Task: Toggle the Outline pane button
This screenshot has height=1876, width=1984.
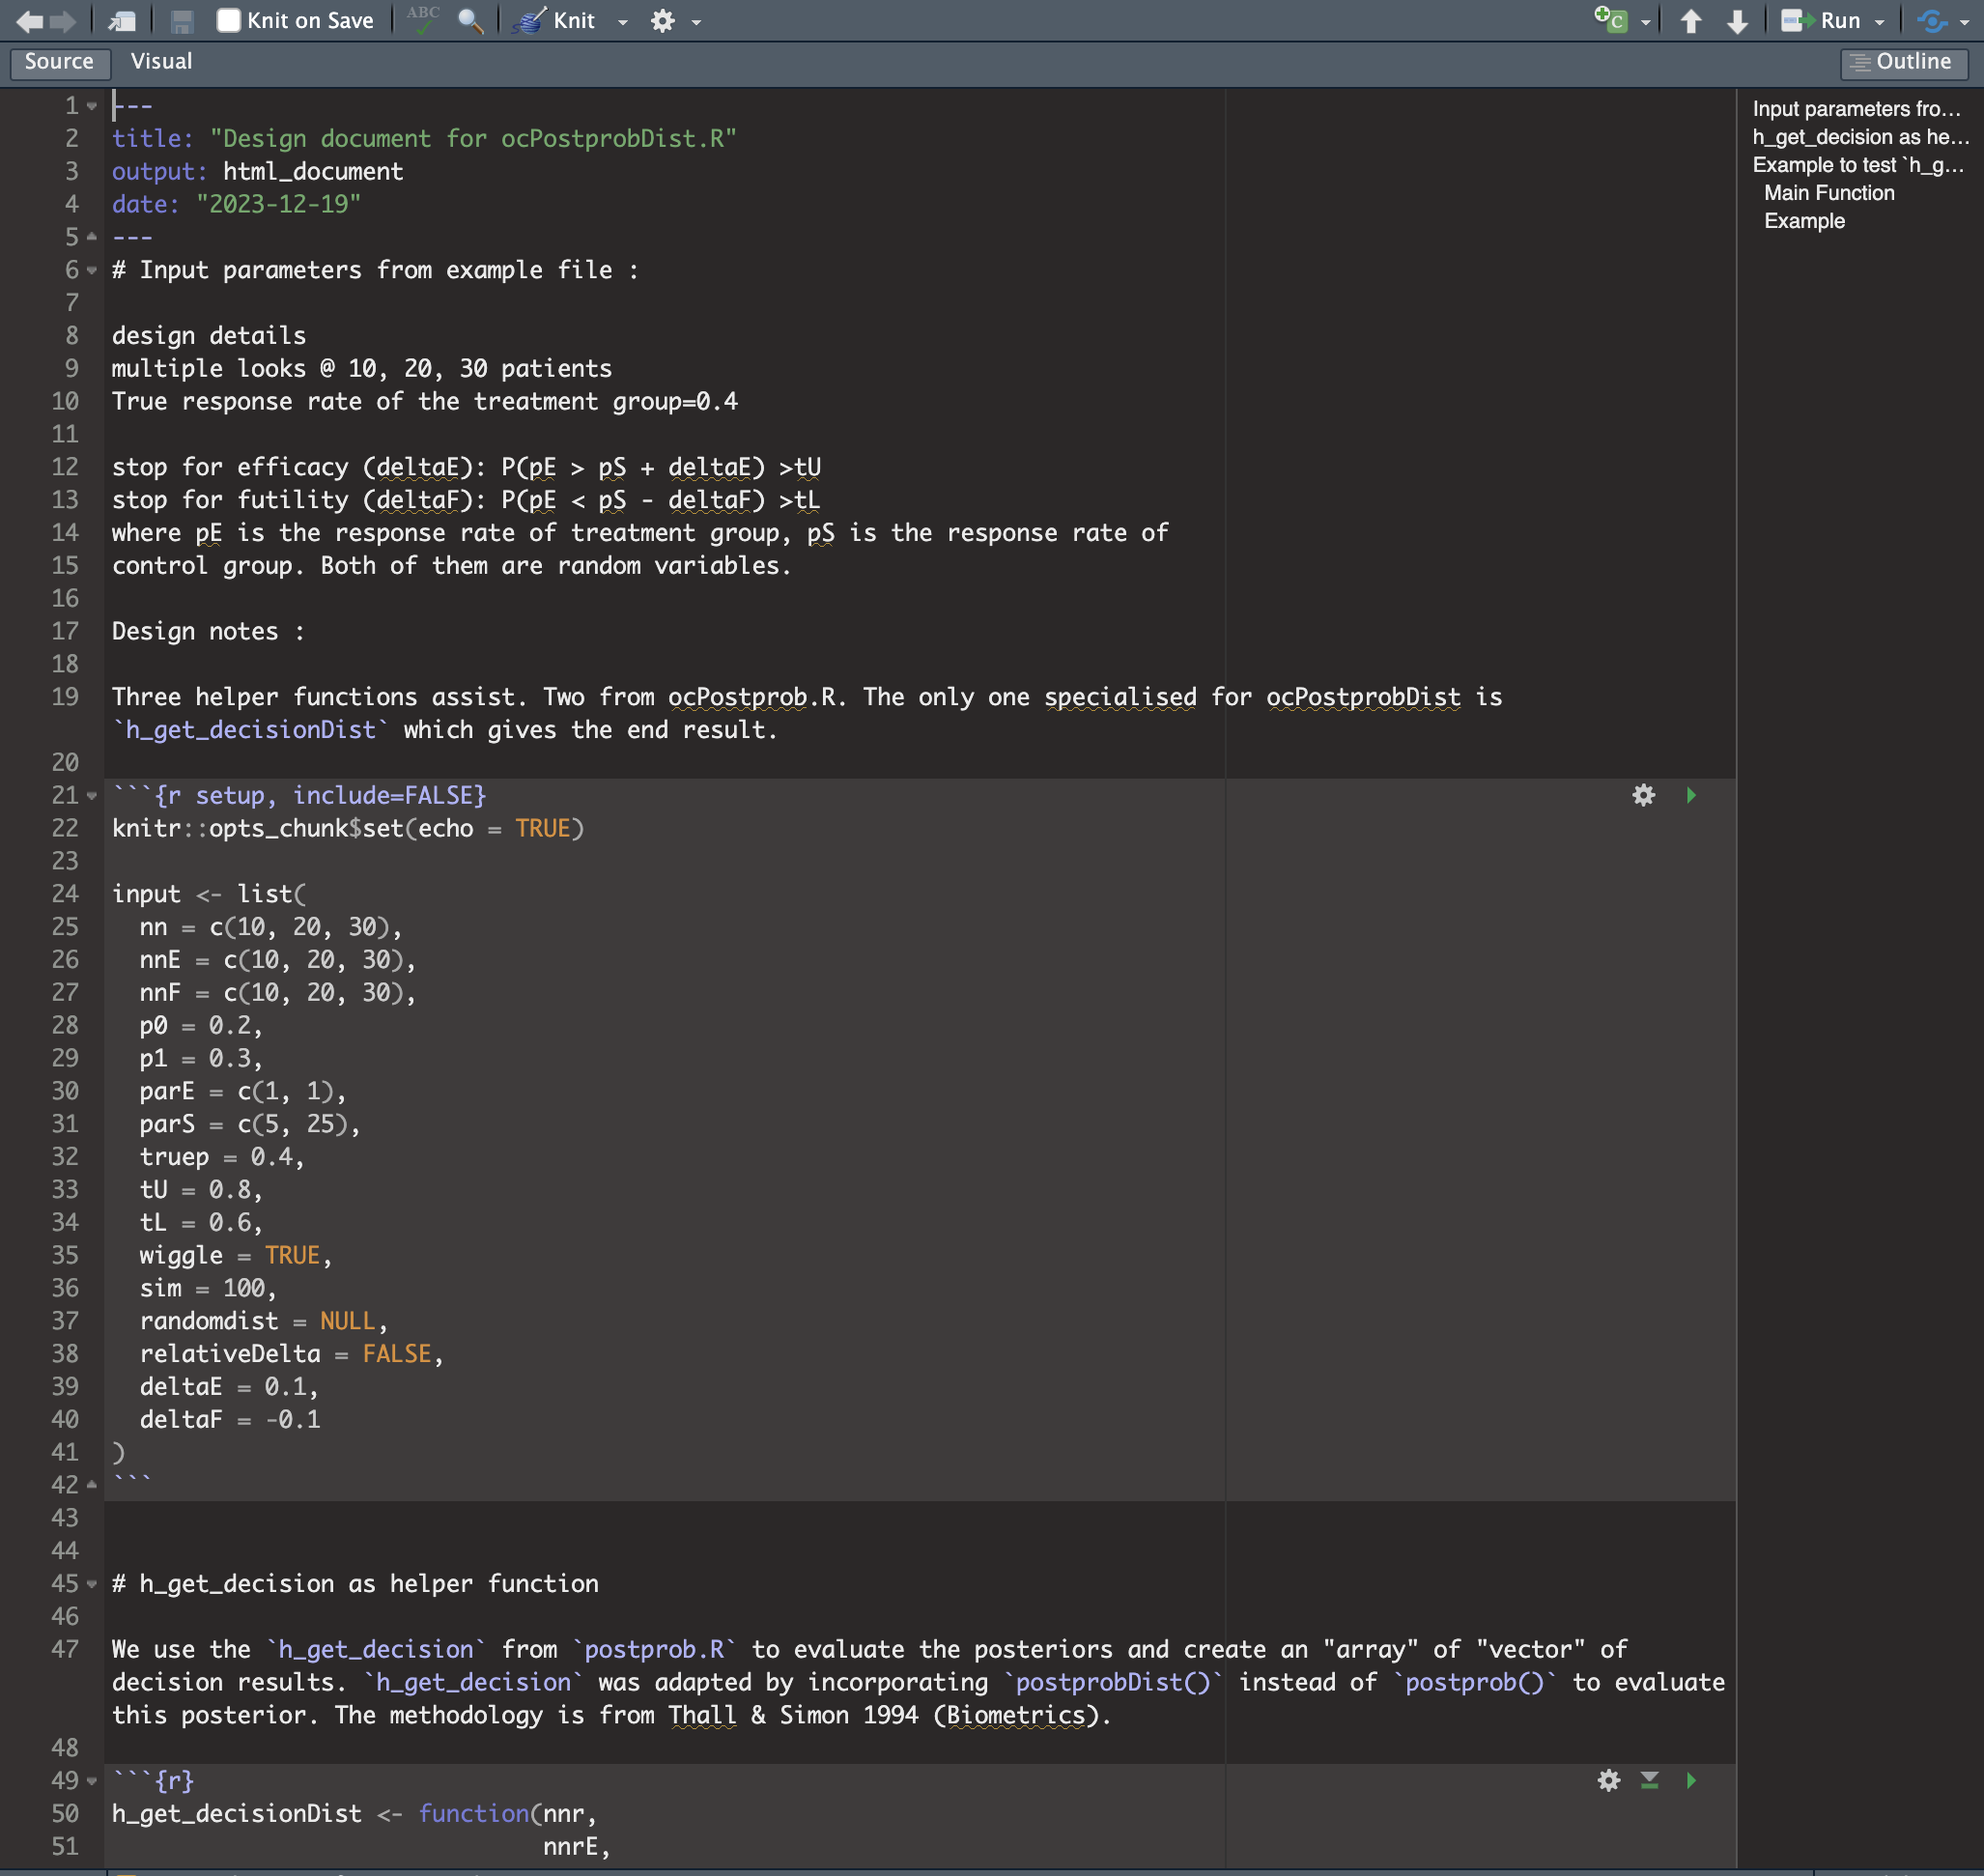Action: [1903, 62]
